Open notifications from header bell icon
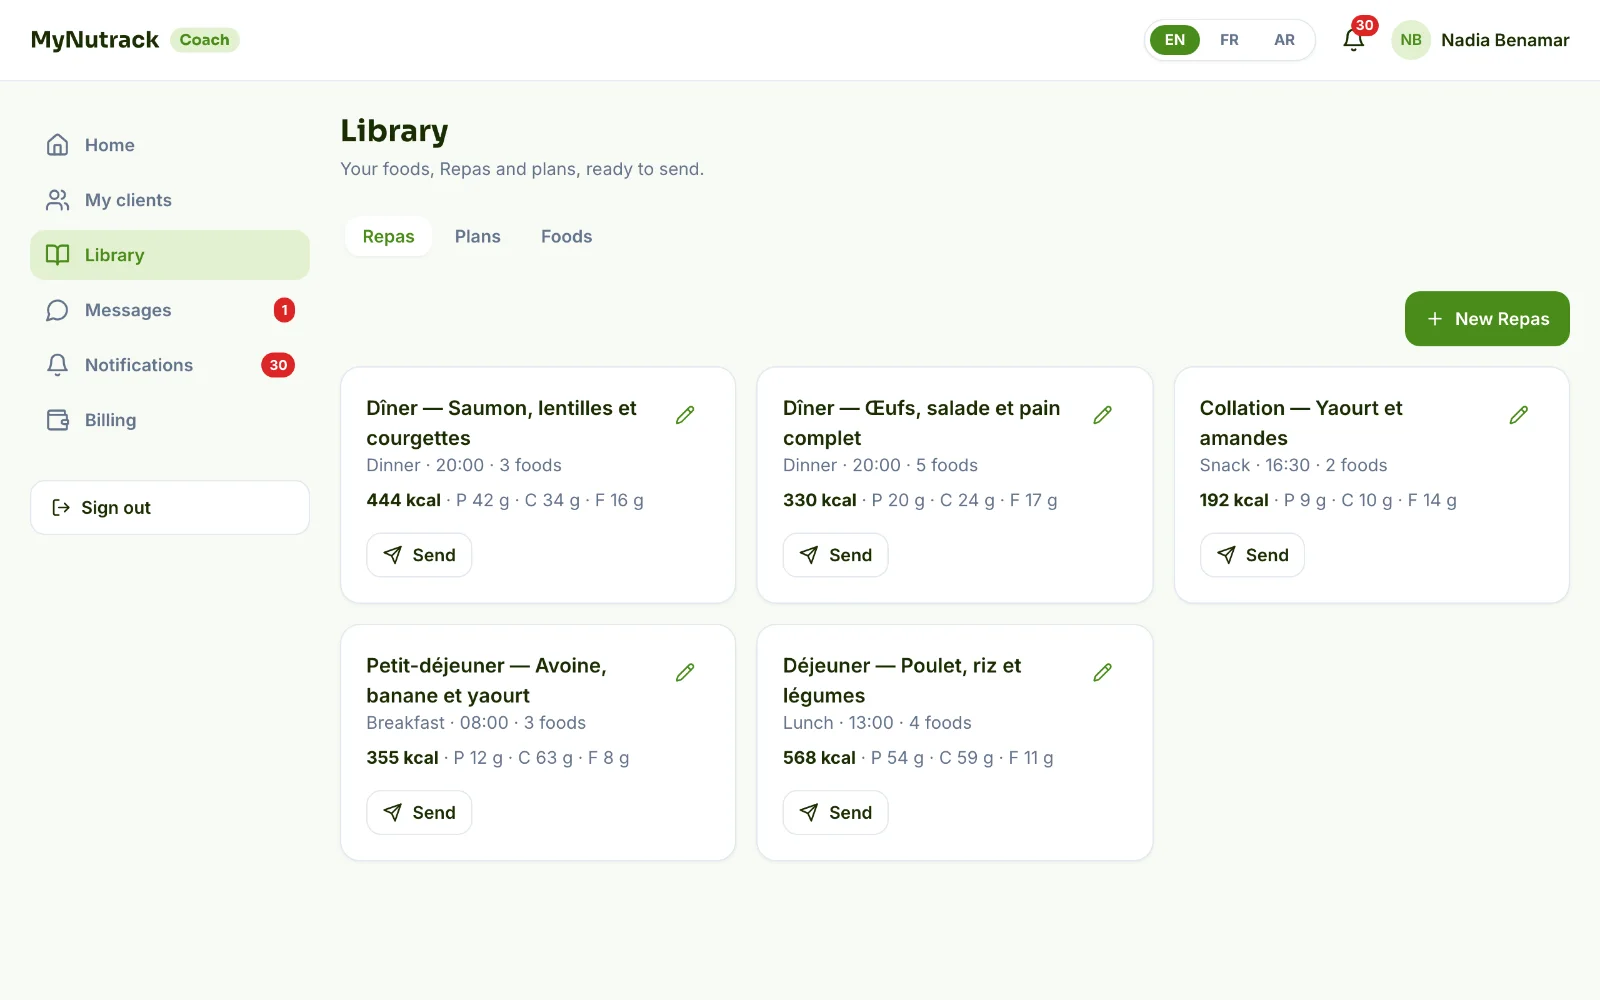 coord(1354,40)
